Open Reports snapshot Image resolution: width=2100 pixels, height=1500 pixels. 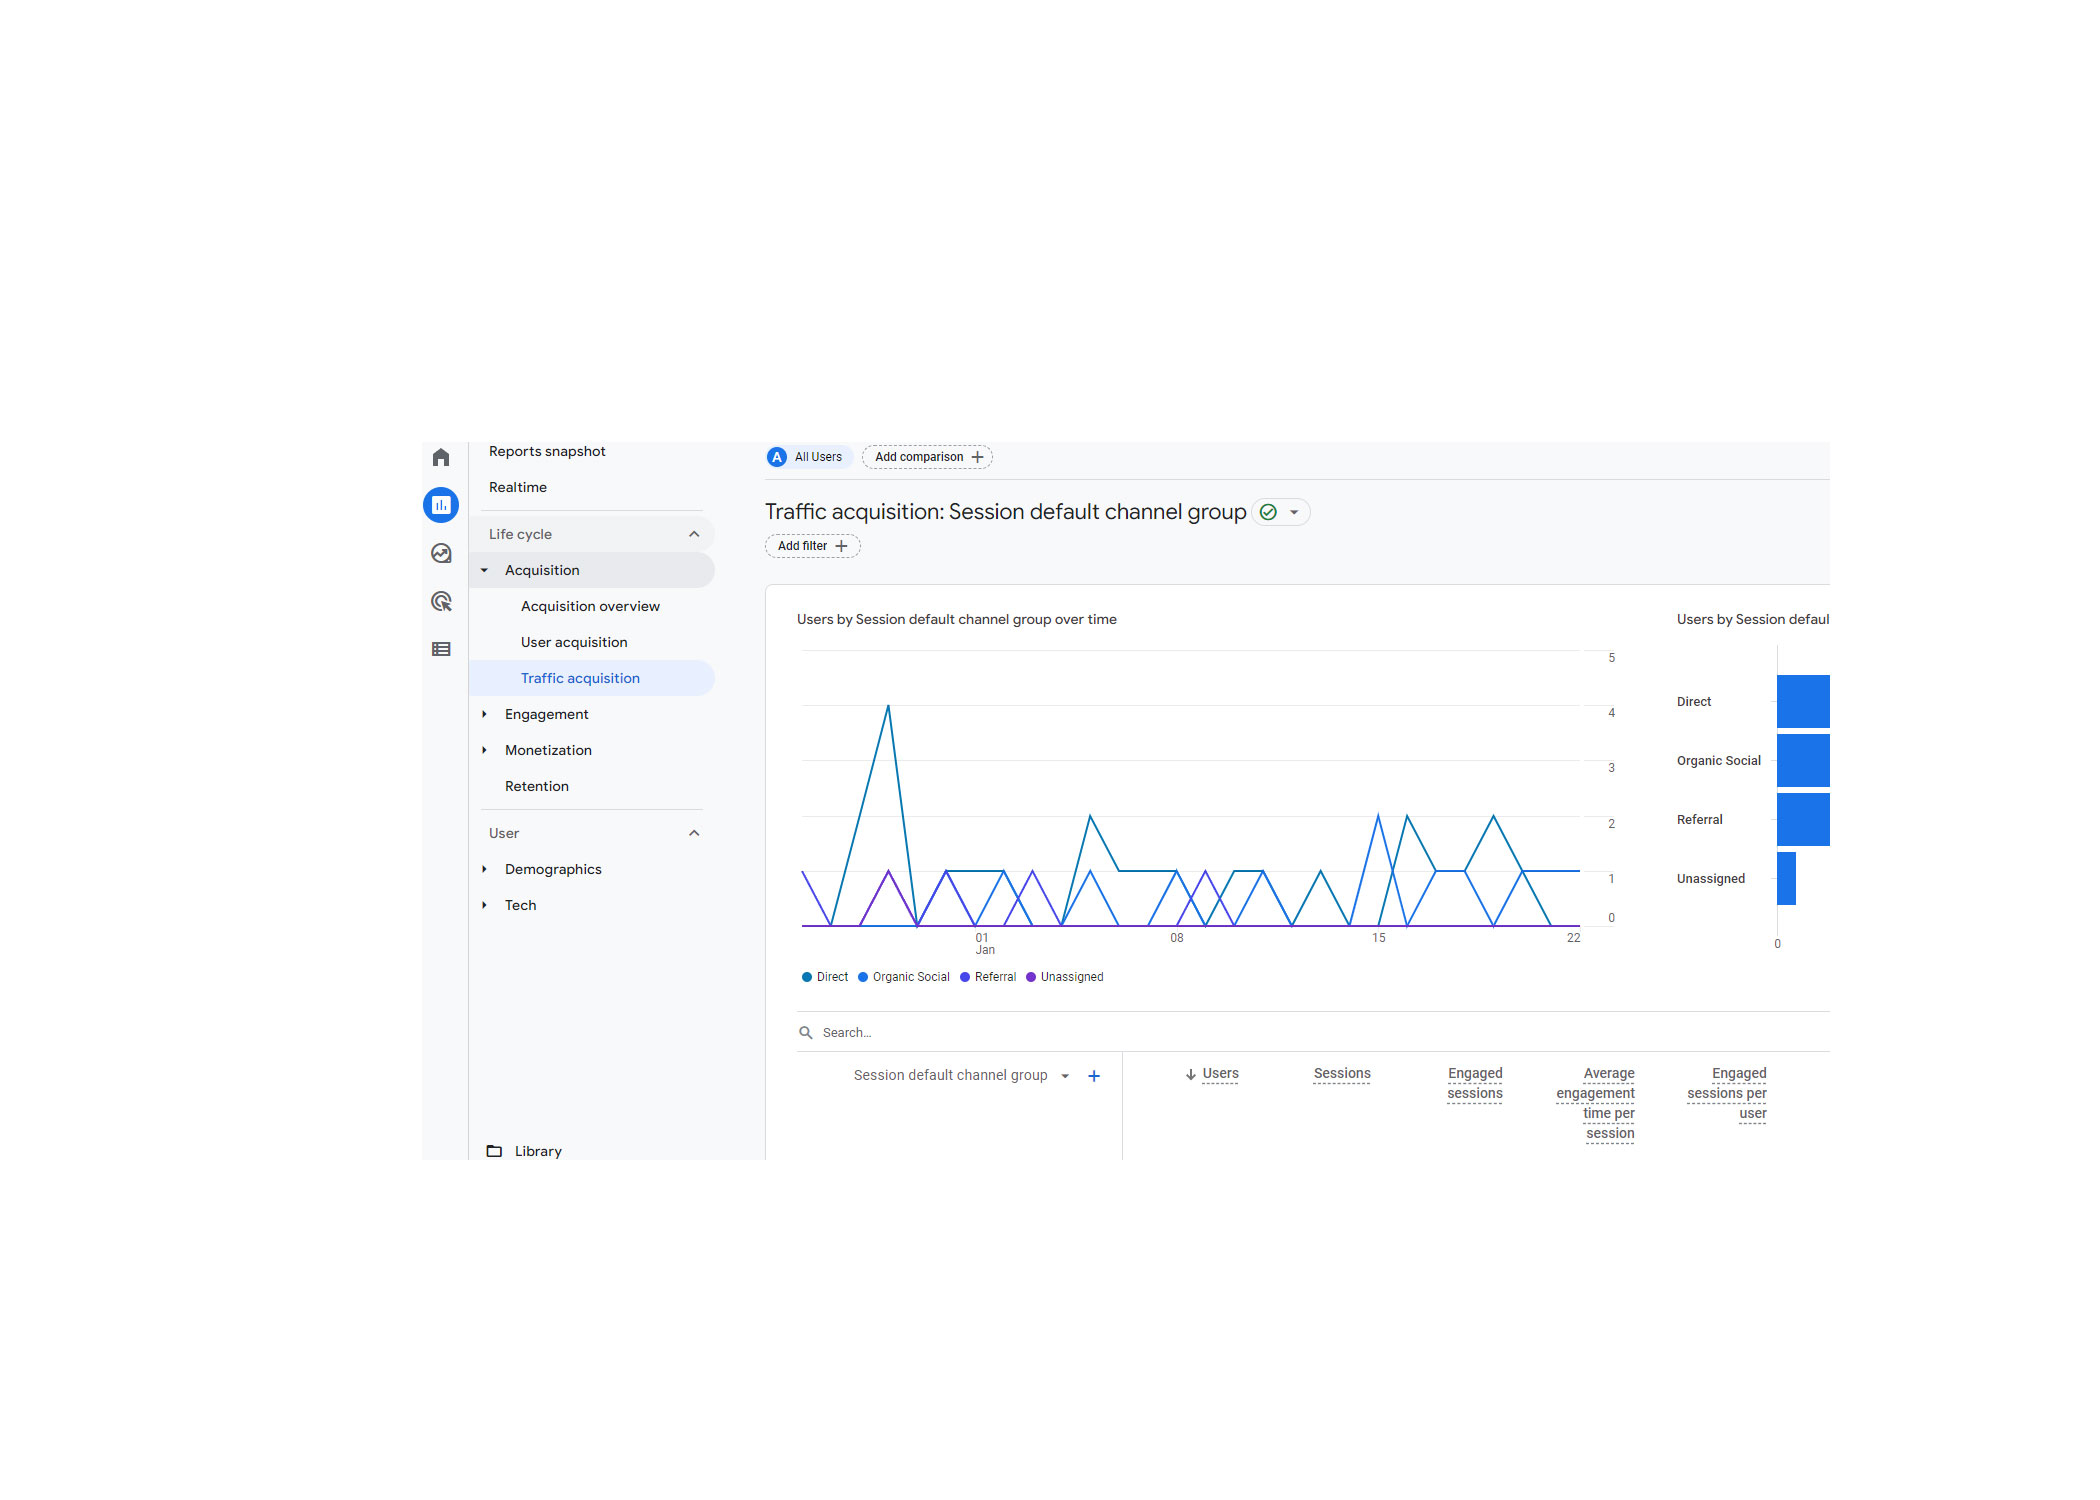(547, 451)
